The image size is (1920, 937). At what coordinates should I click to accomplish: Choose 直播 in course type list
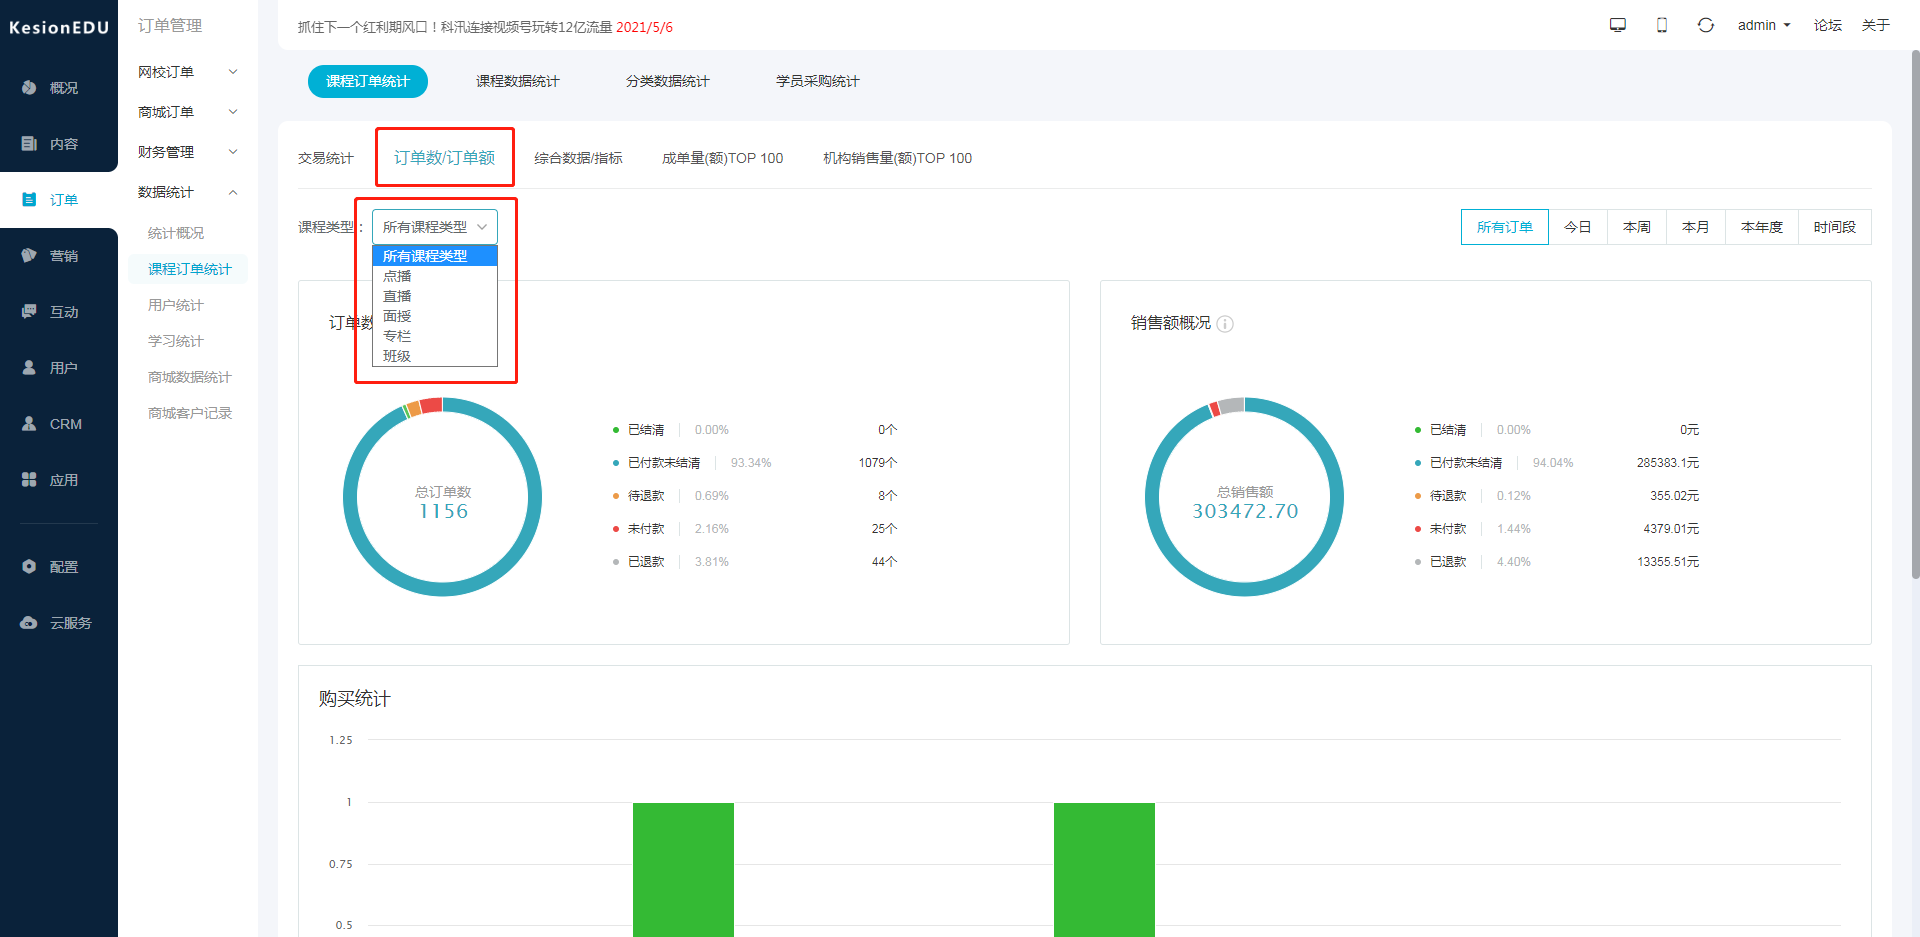coord(435,296)
